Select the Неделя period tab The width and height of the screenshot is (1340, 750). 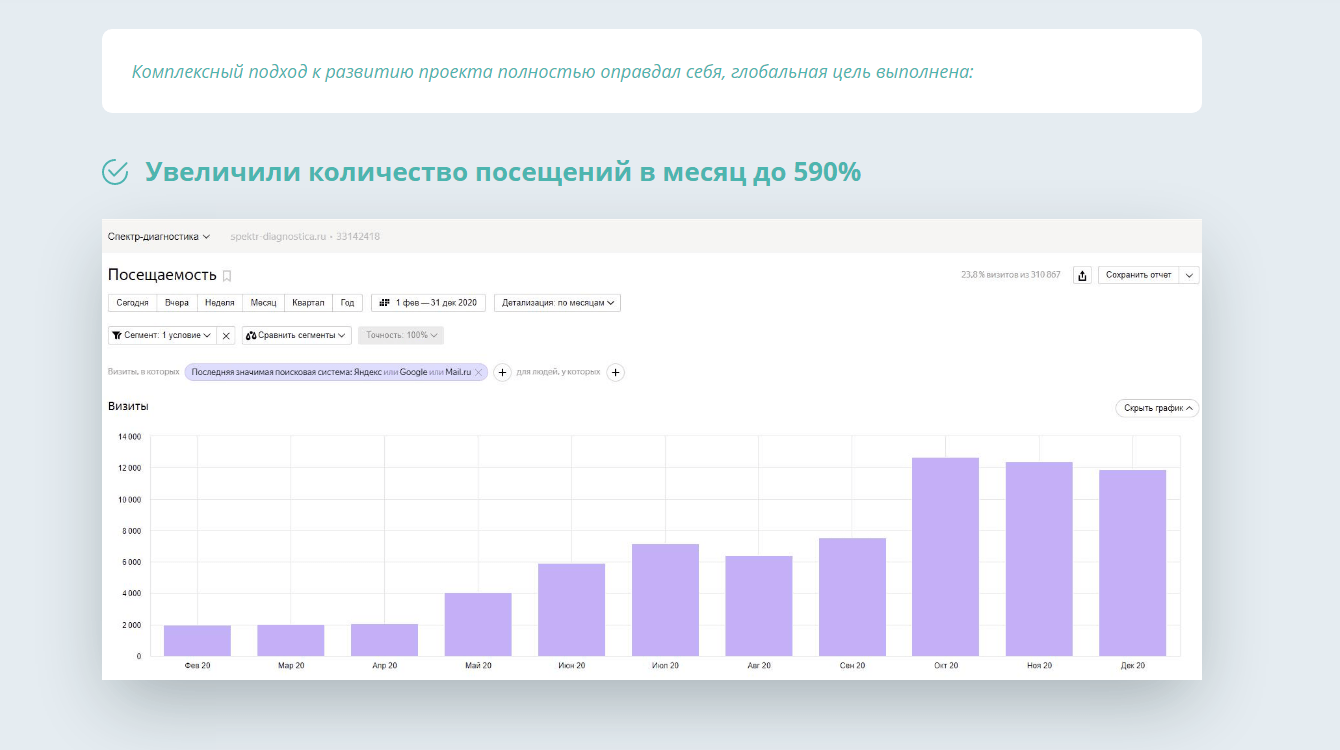click(220, 302)
